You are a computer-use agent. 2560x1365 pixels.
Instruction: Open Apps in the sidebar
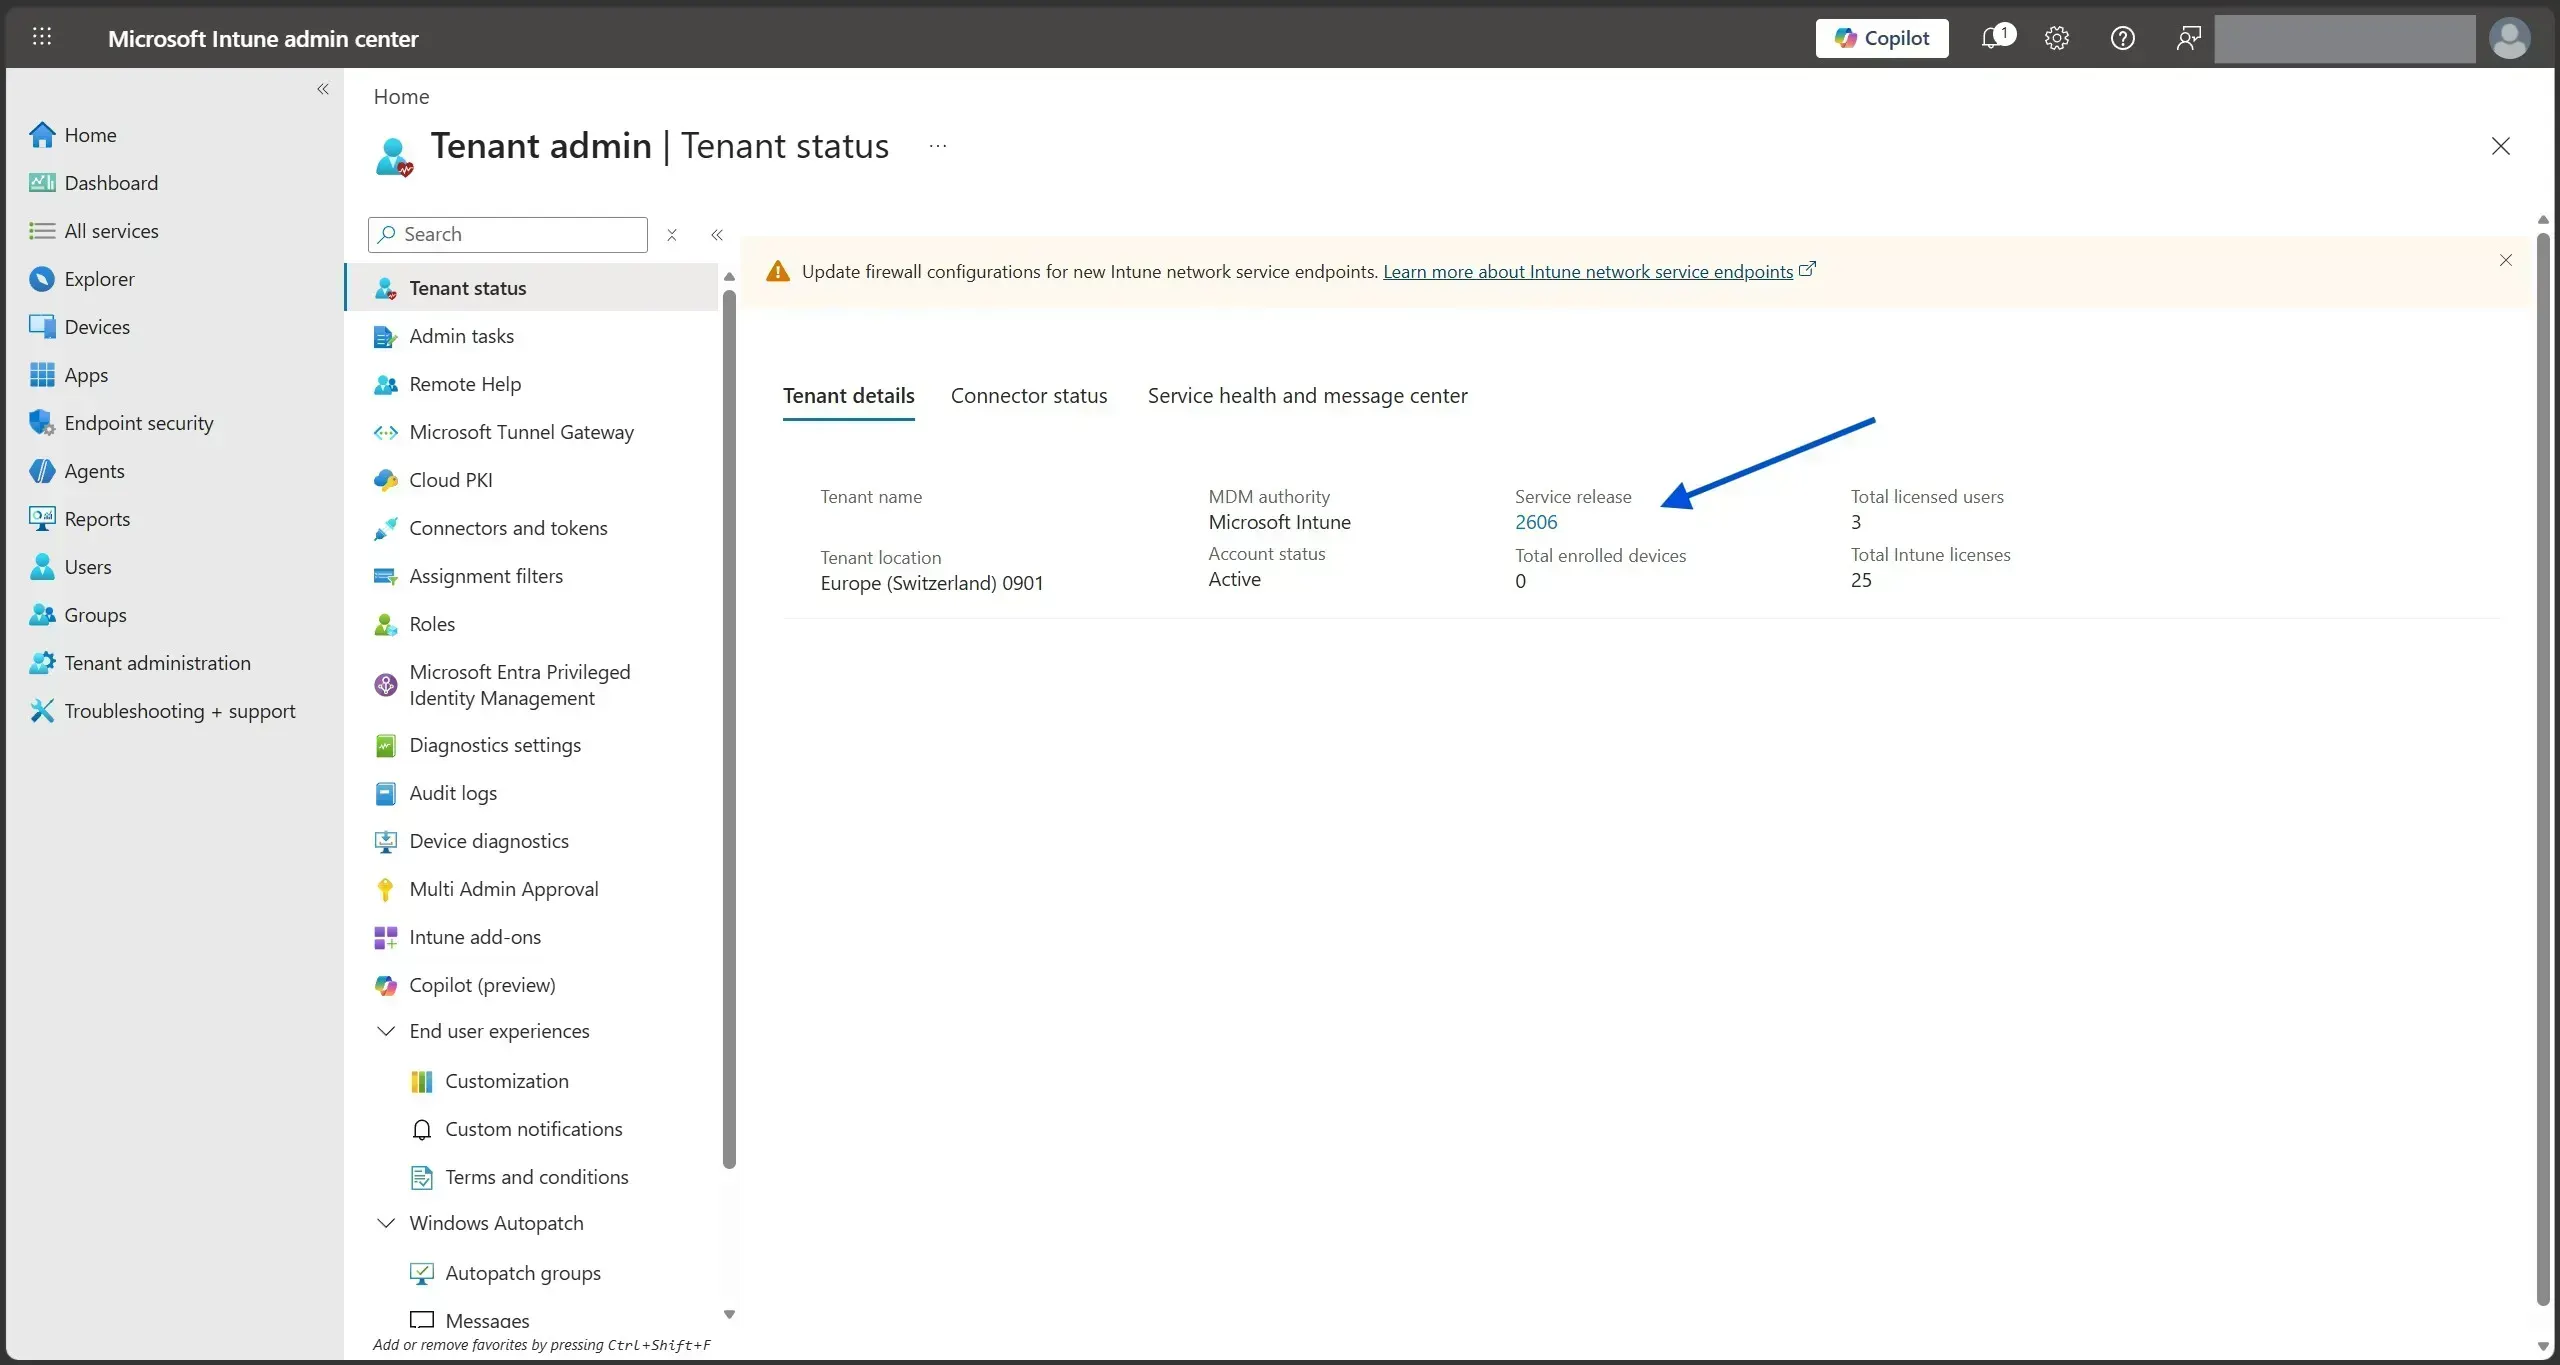[x=85, y=375]
